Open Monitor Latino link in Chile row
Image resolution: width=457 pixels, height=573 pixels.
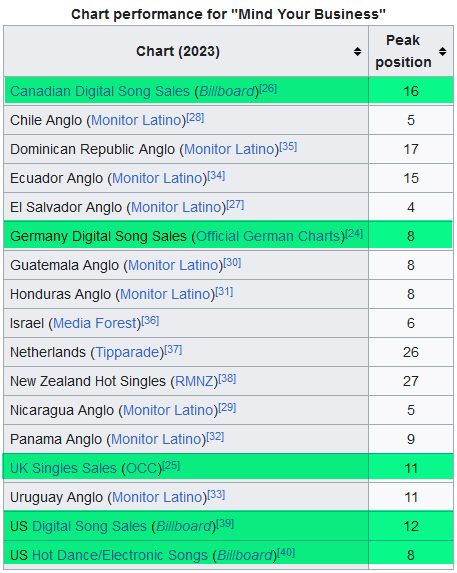click(x=136, y=120)
